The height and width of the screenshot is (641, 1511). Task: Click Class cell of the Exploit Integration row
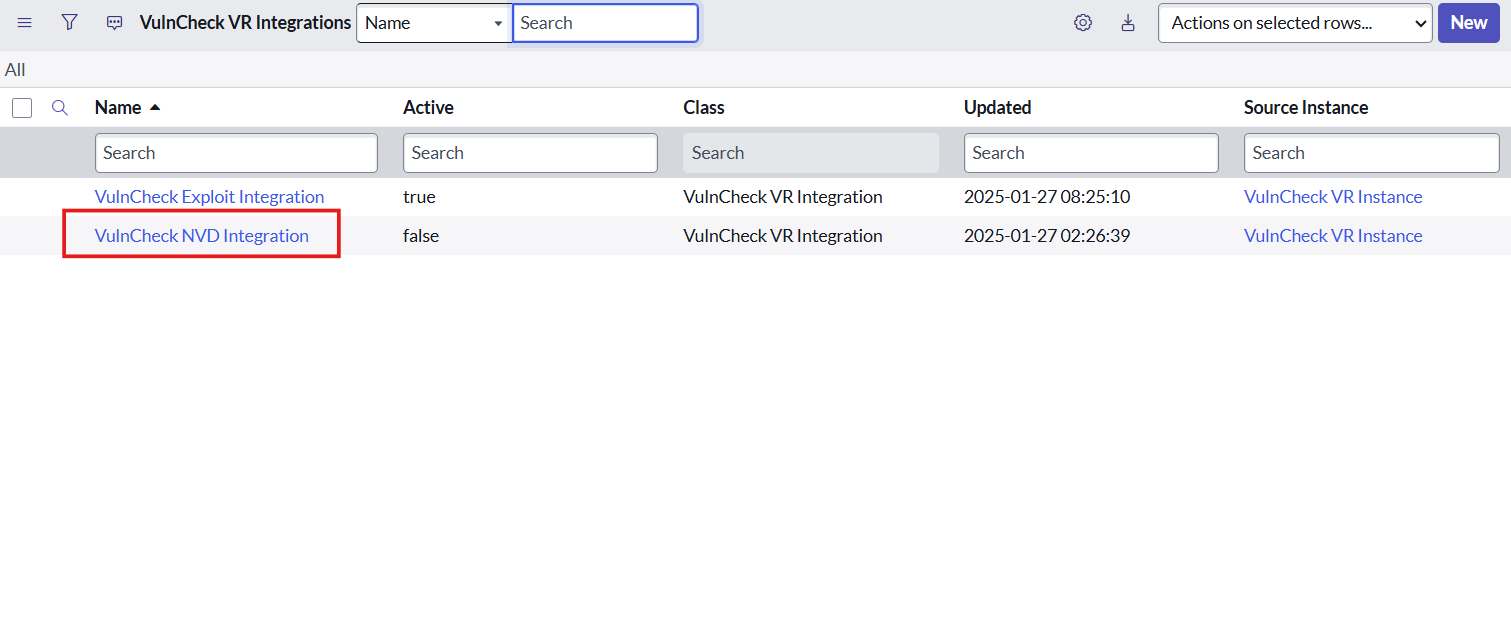coord(783,197)
